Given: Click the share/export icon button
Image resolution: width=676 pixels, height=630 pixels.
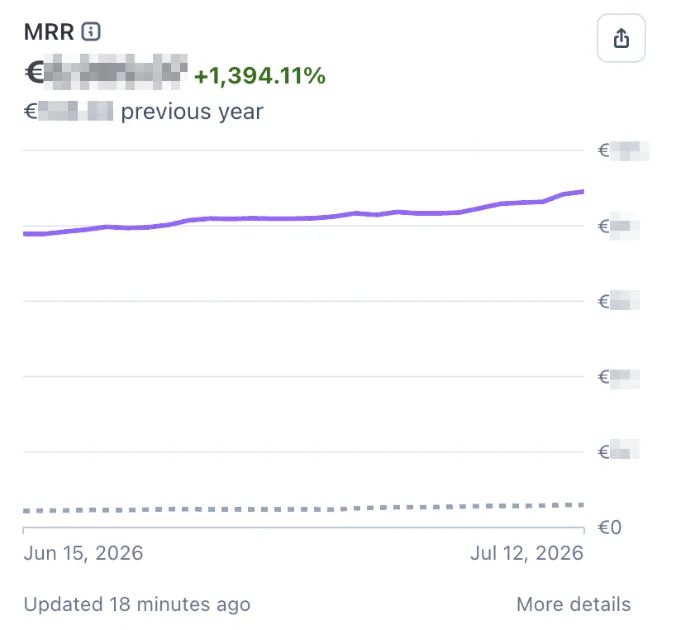Looking at the screenshot, I should 621,38.
